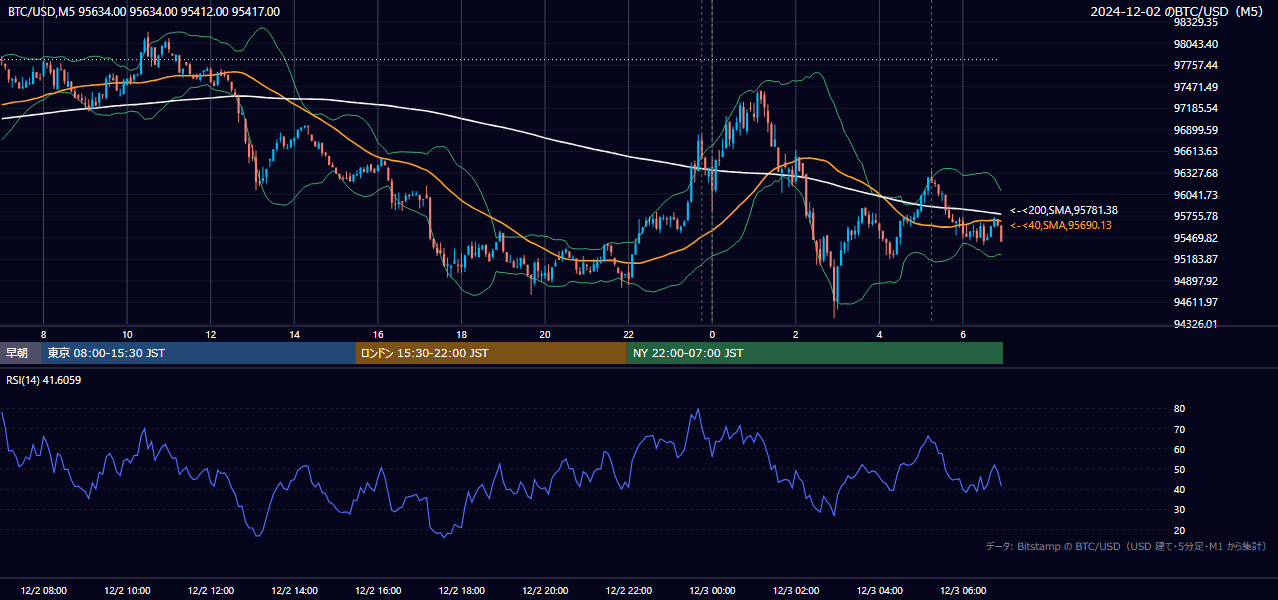The height and width of the screenshot is (600, 1278).
Task: Click RSI scale value 70
Action: click(1180, 429)
